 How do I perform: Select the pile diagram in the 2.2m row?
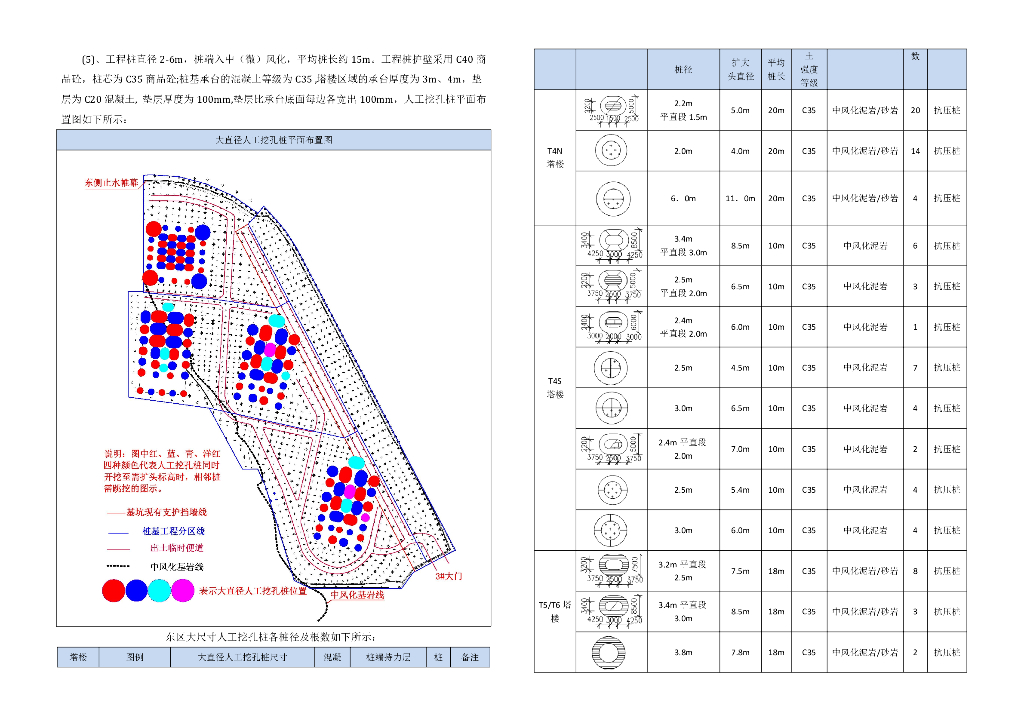(x=612, y=110)
